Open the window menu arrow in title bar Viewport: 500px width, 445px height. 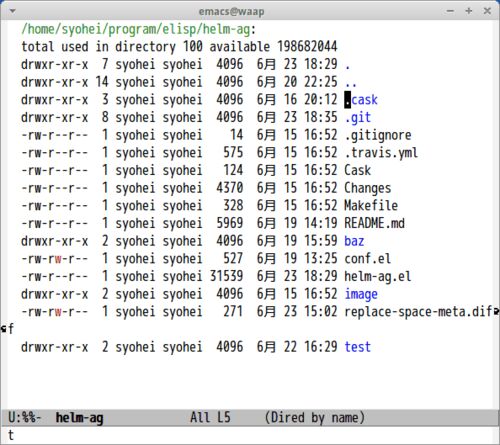point(13,11)
